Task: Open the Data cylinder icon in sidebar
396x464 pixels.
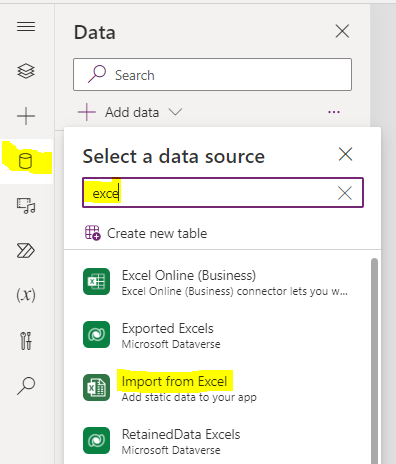Action: [26, 161]
